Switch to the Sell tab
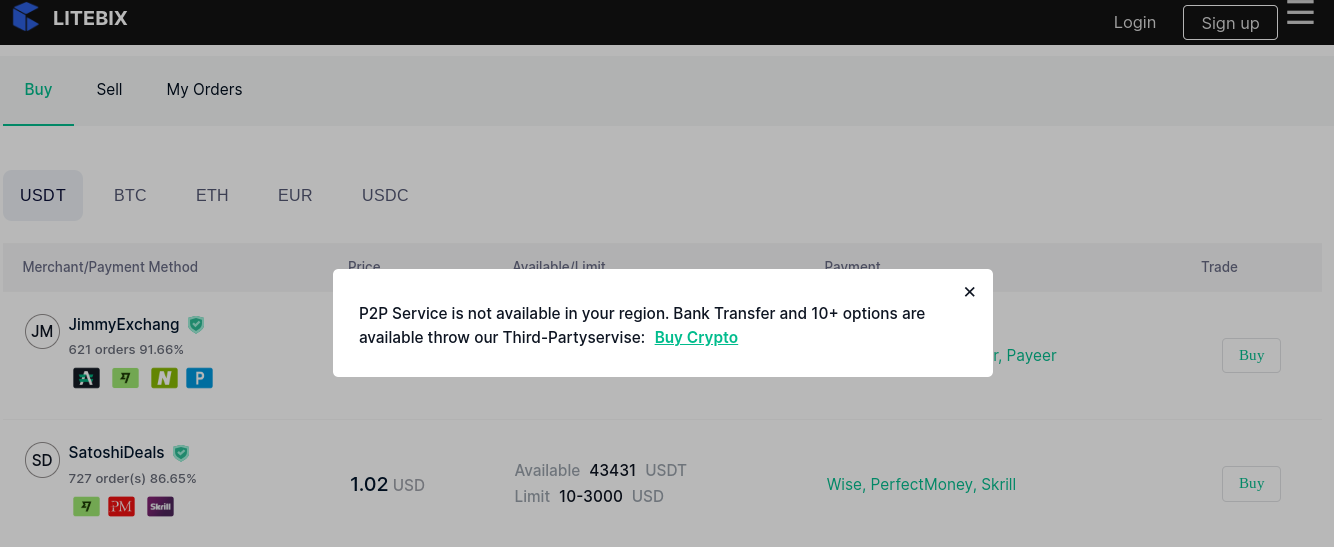Screen dimensions: 1334x547 (109, 89)
